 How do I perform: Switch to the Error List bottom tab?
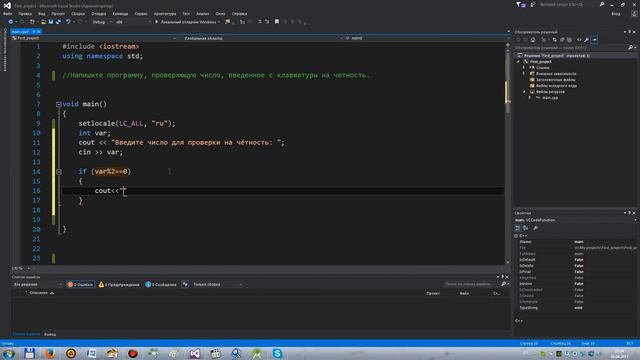tap(26, 334)
